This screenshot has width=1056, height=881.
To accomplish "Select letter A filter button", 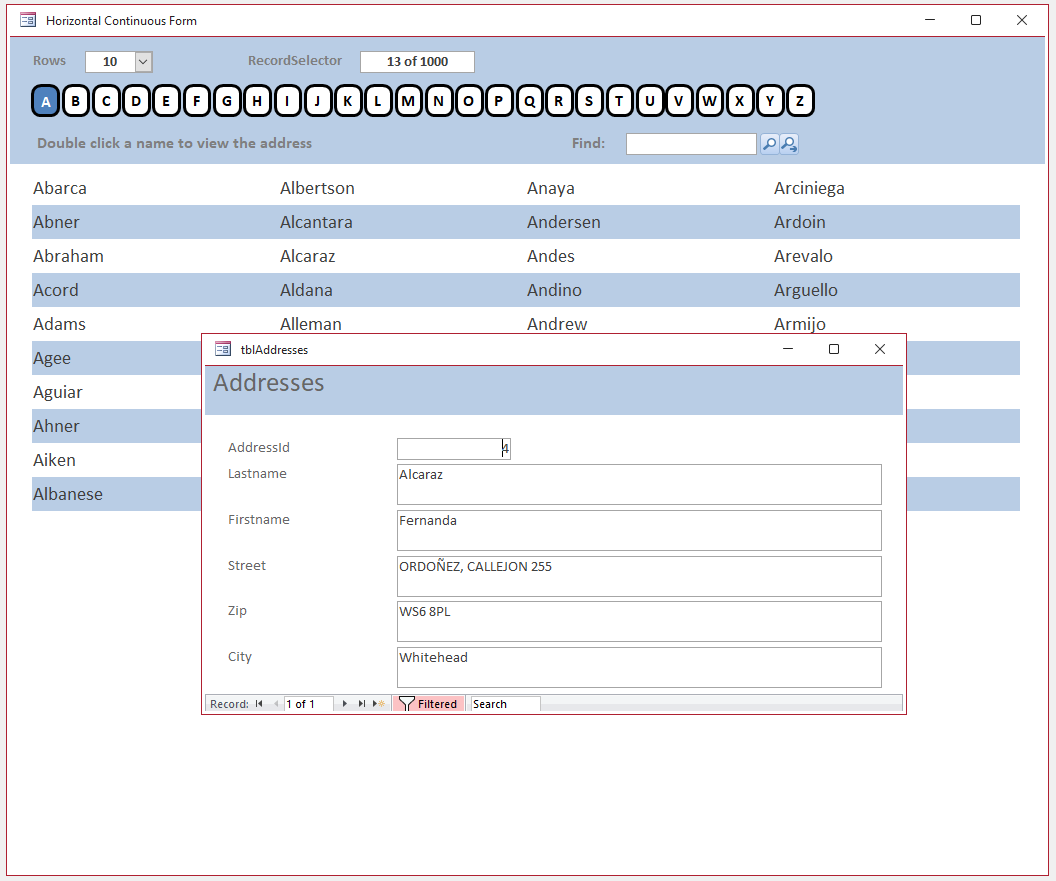I will click(46, 101).
